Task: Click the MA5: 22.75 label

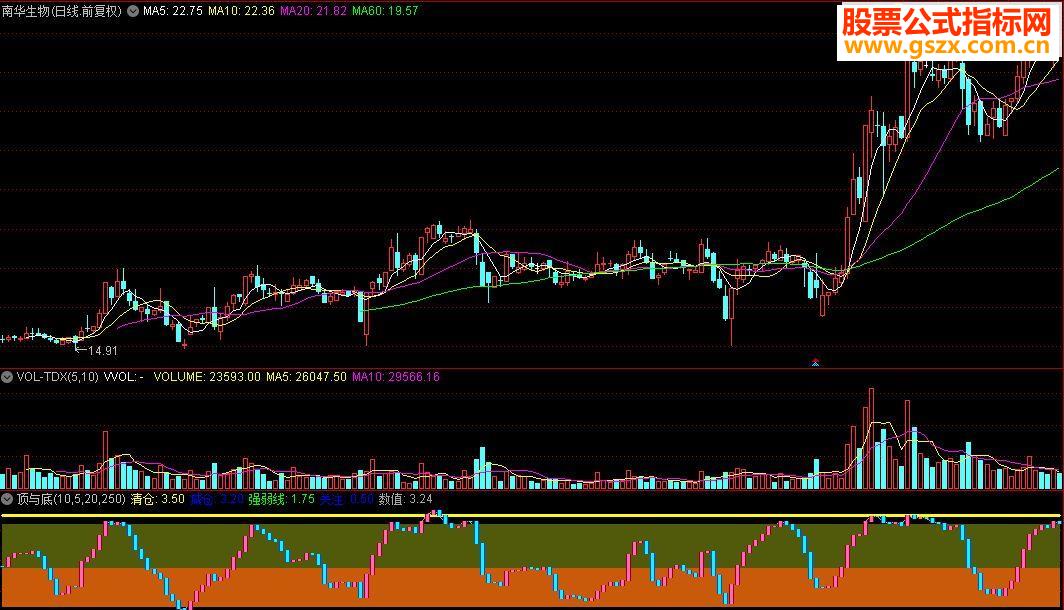Action: click(172, 11)
